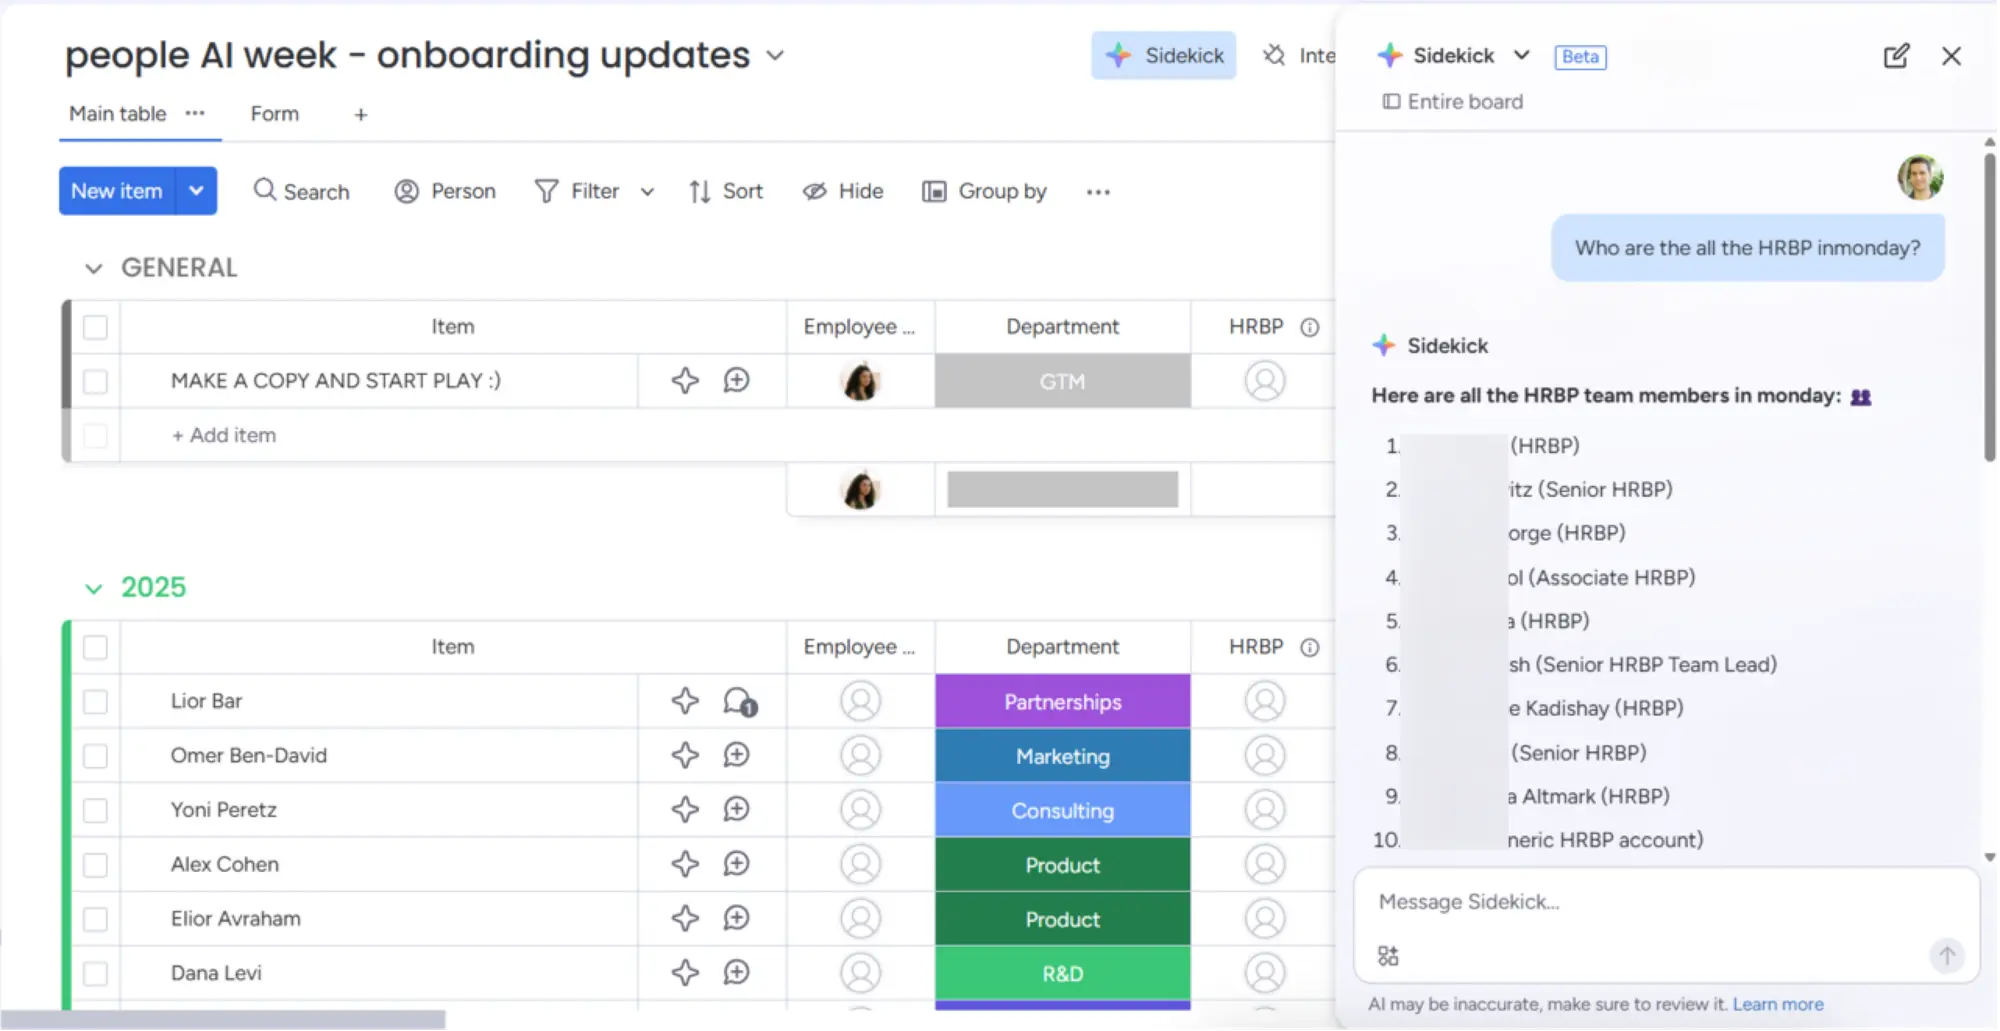2000x1031 pixels.
Task: Click the New item button
Action: point(117,191)
